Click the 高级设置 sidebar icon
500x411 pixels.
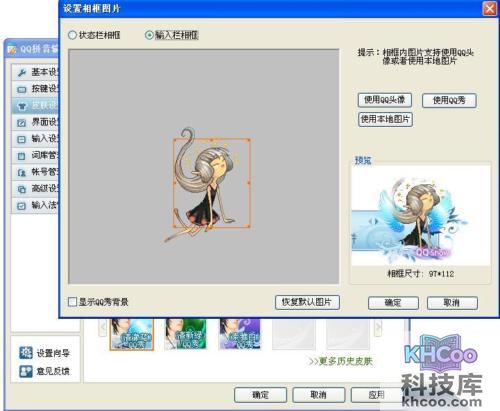coord(22,189)
